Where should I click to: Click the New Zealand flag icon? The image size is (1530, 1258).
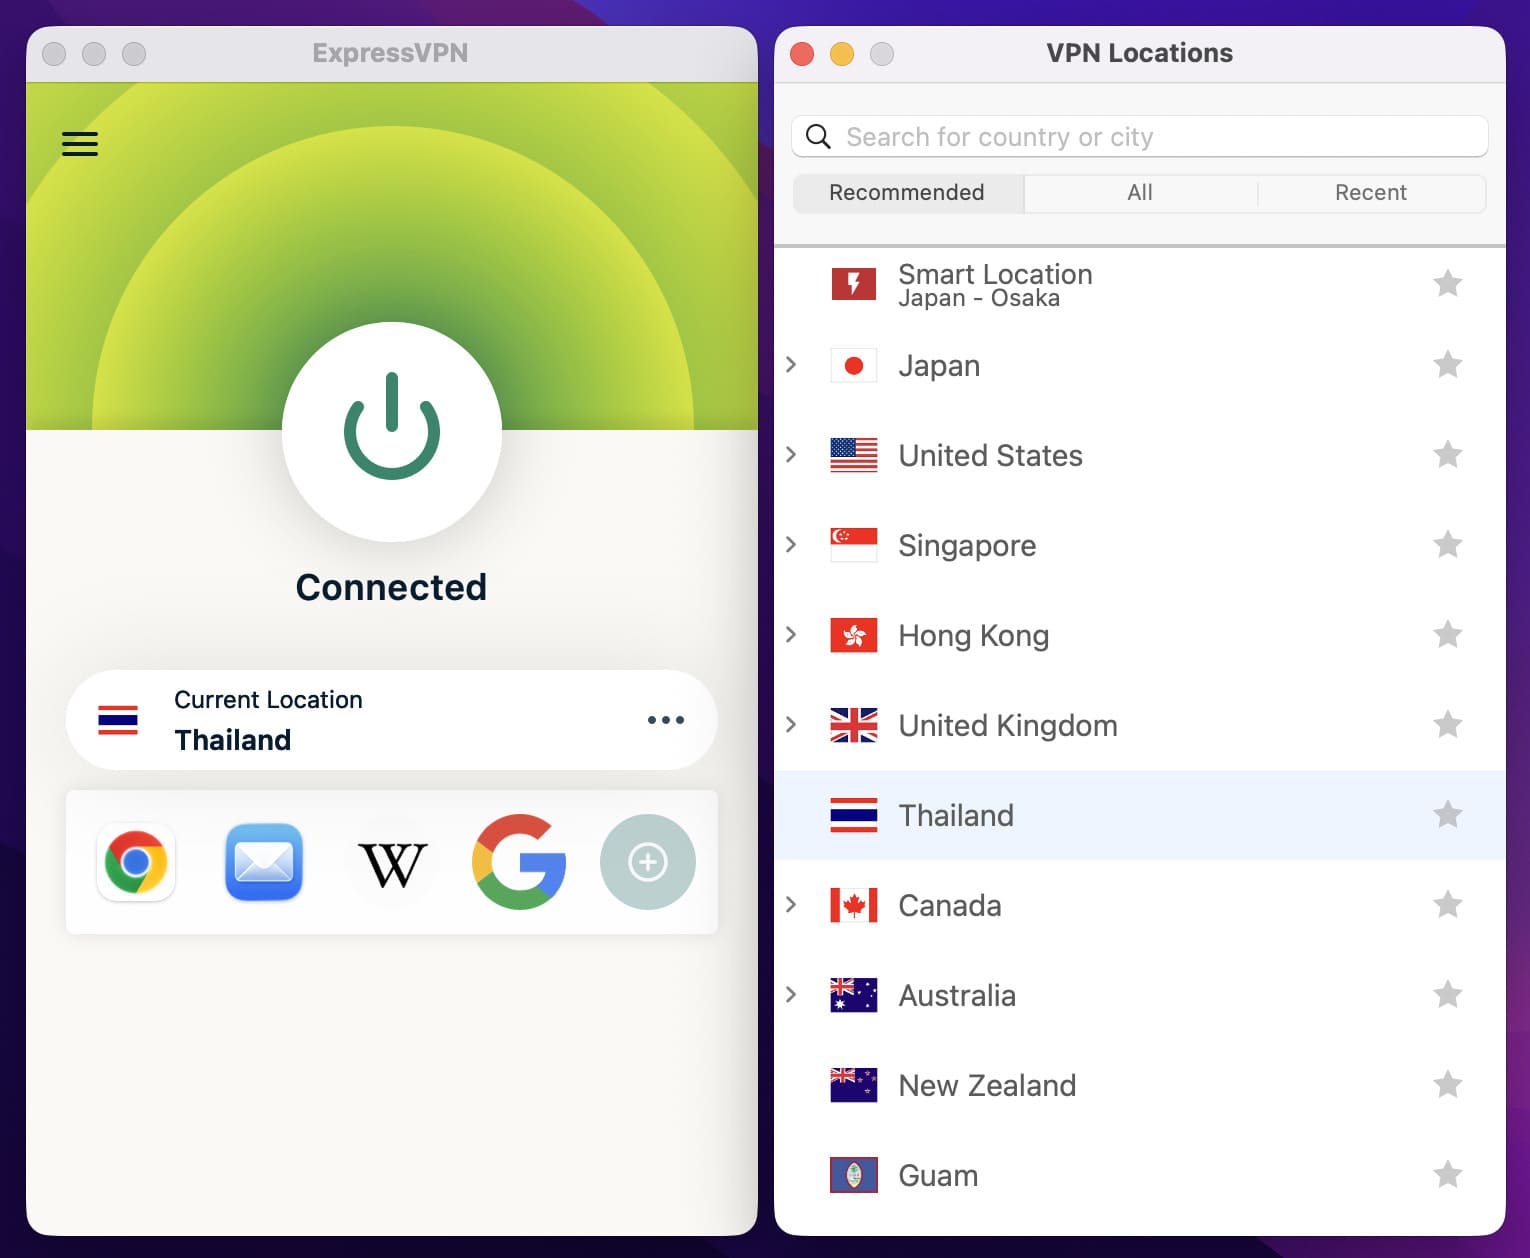tap(854, 1085)
